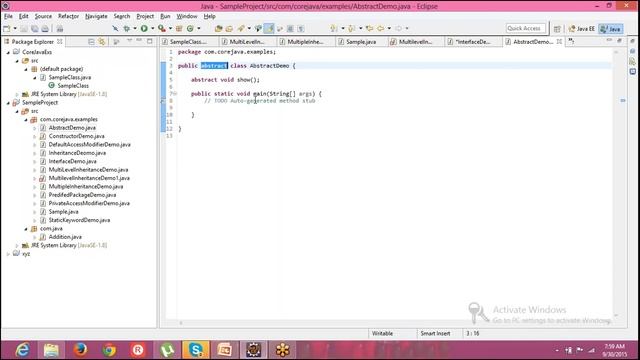Collapse the SampleProject tree node

[8, 103]
